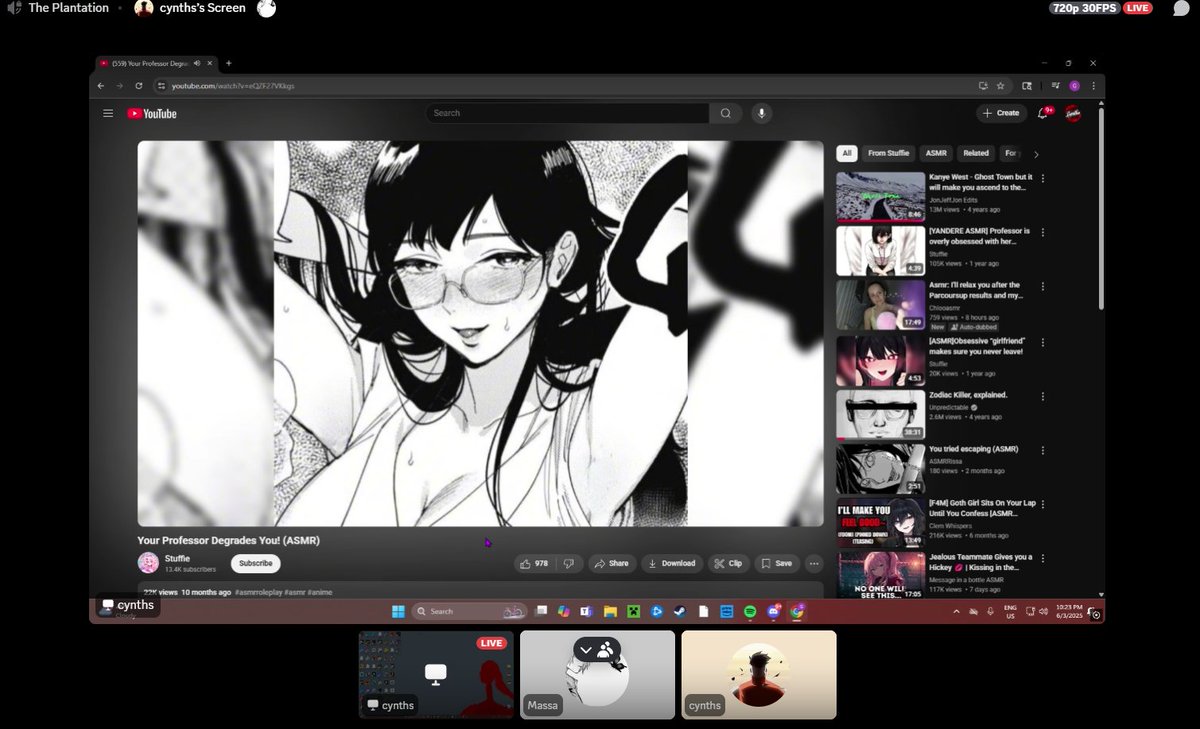The height and width of the screenshot is (729, 1200).
Task: Open the site information icon in address bar
Action: 161,86
